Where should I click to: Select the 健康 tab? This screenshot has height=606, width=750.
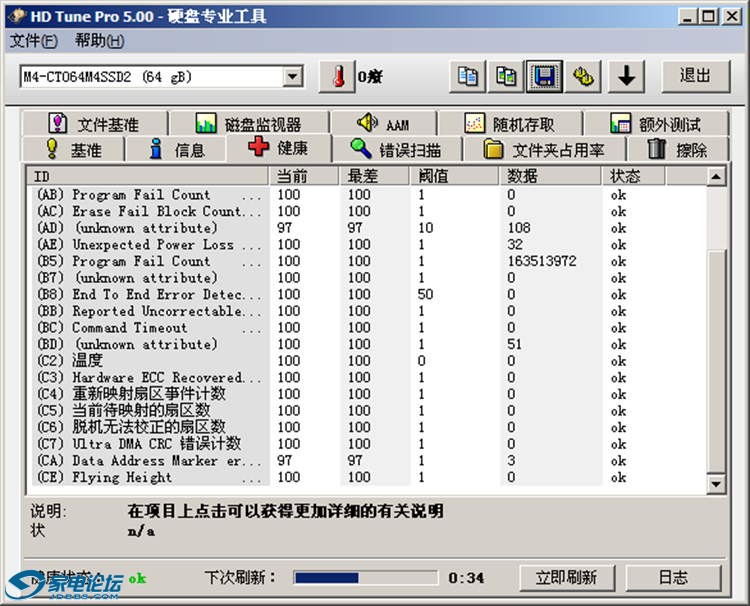pyautogui.click(x=279, y=148)
